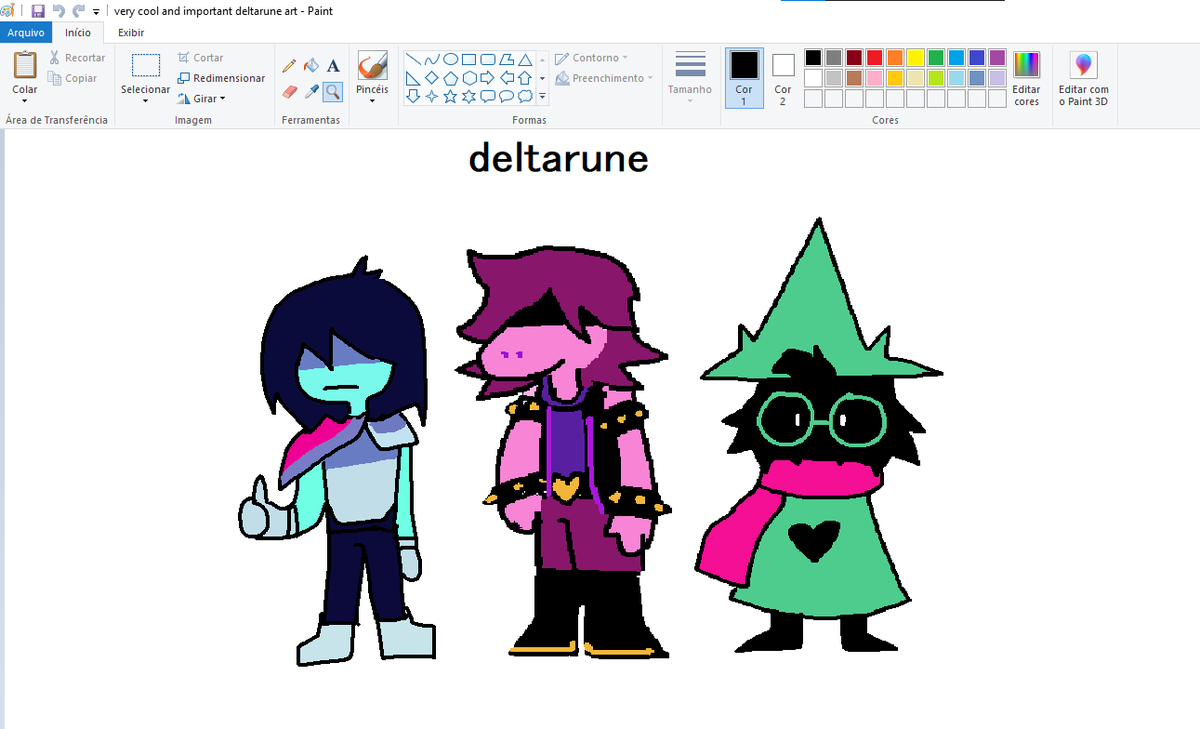Screen dimensions: 1200x729
Task: Expand the Pincéis dropdown arrow
Action: 372,101
